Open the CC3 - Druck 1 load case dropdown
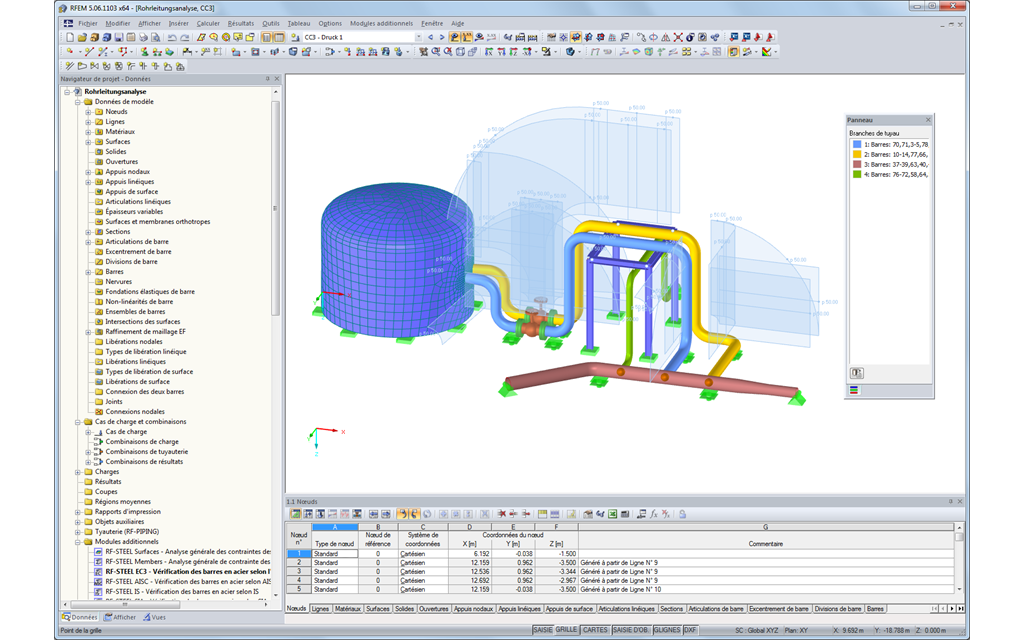The height and width of the screenshot is (640, 1024). [419, 37]
